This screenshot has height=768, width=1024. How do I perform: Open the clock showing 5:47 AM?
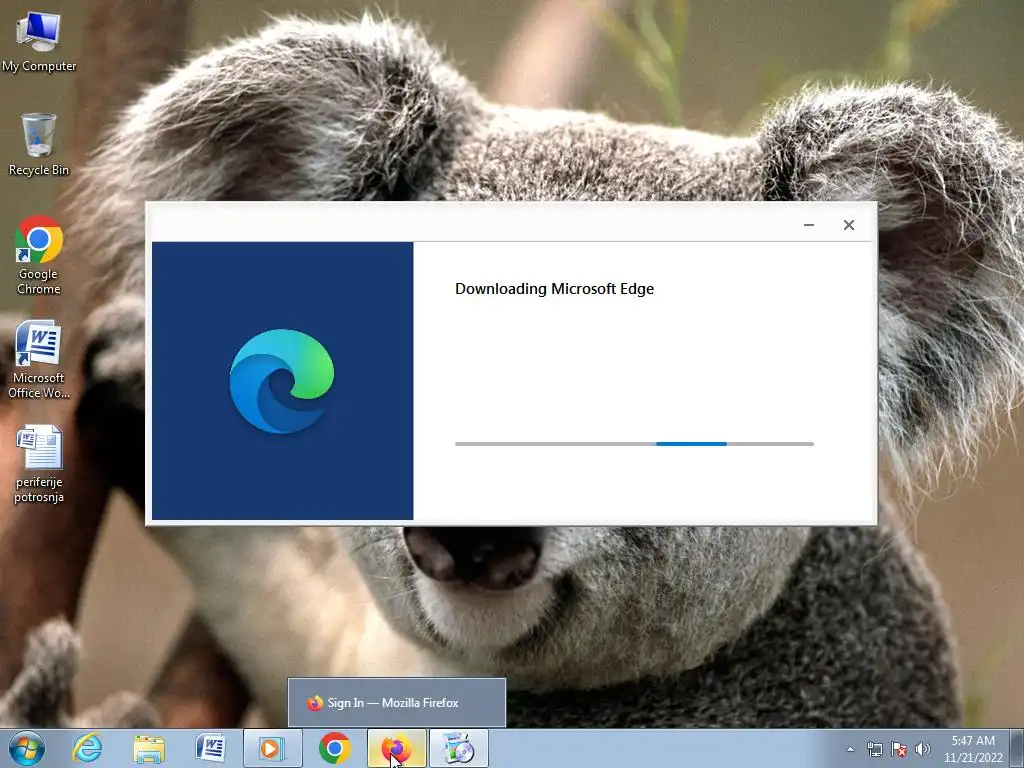coord(973,749)
